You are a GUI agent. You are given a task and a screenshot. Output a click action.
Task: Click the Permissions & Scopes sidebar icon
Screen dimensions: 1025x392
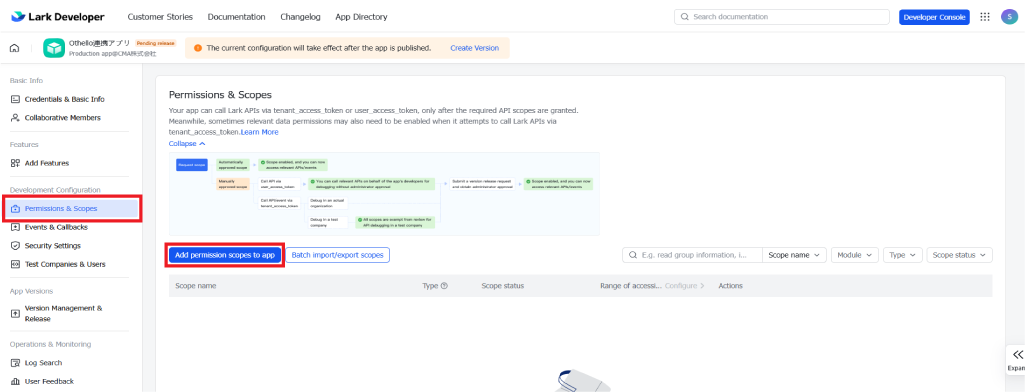pos(16,208)
